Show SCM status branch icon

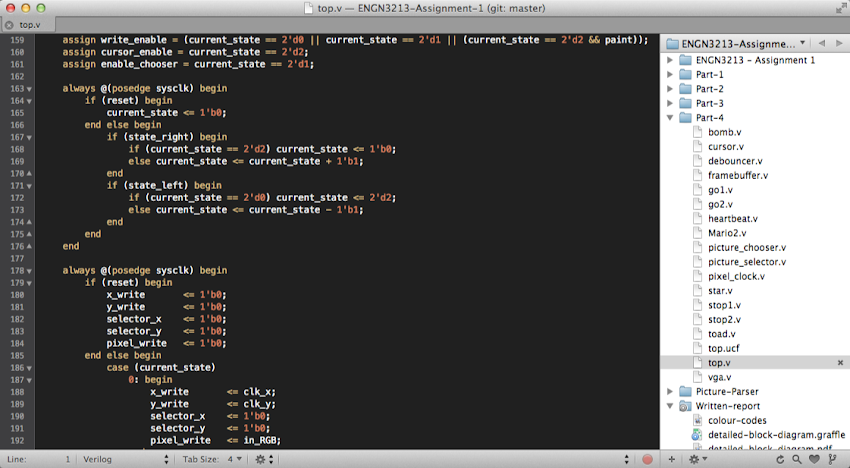832,459
